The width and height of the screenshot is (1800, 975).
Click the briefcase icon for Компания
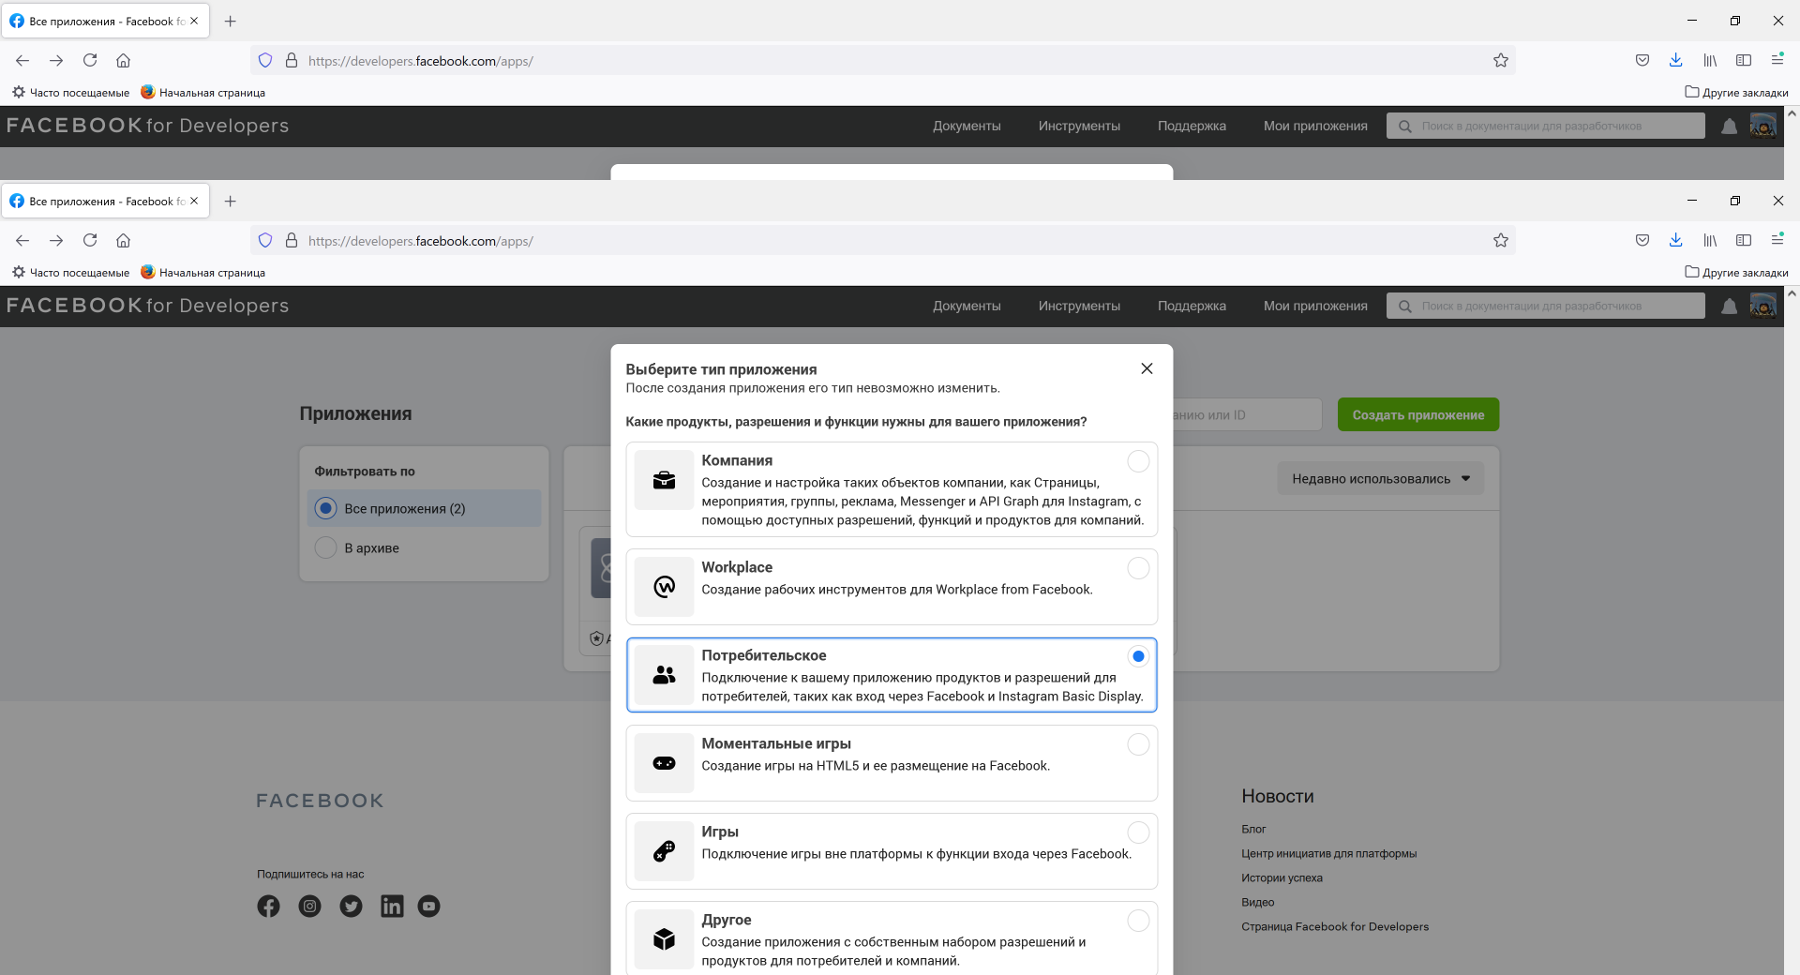[x=664, y=481]
